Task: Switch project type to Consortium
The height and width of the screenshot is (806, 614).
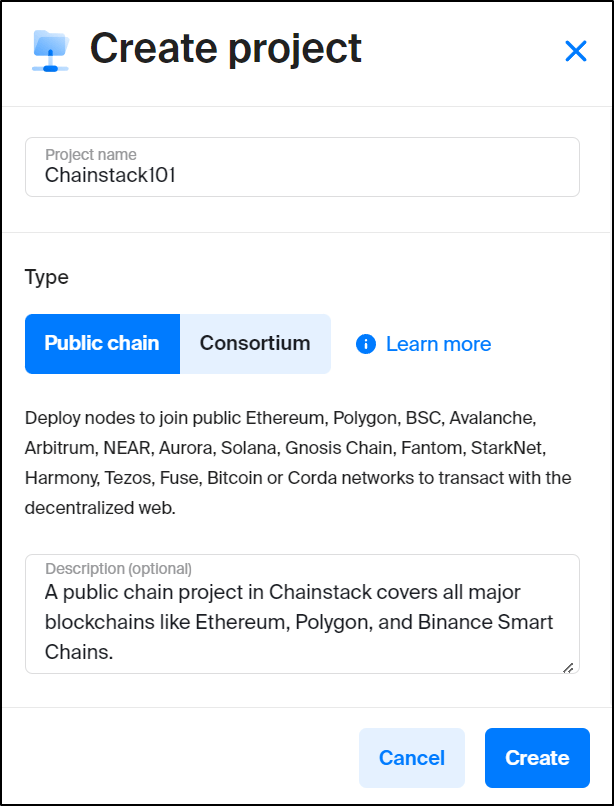Action: (x=255, y=343)
